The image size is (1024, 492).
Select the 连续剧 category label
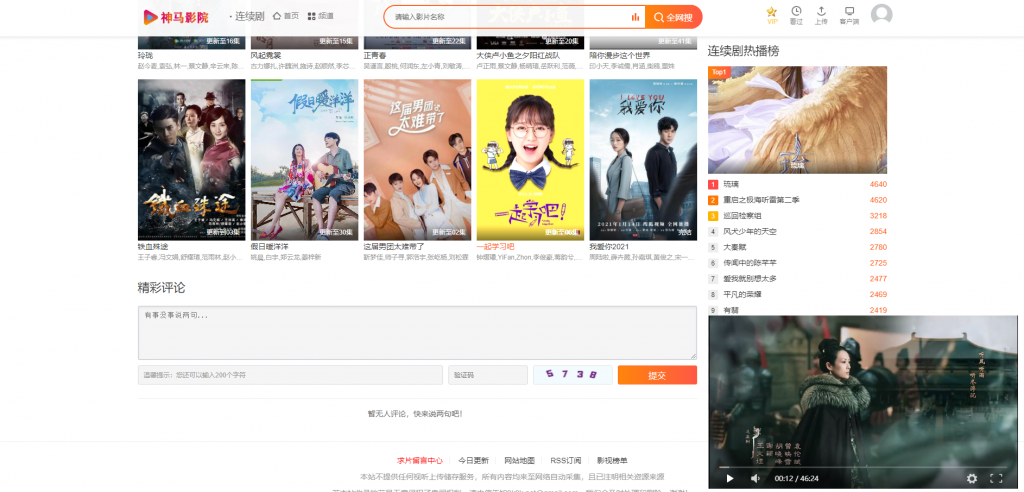point(249,16)
